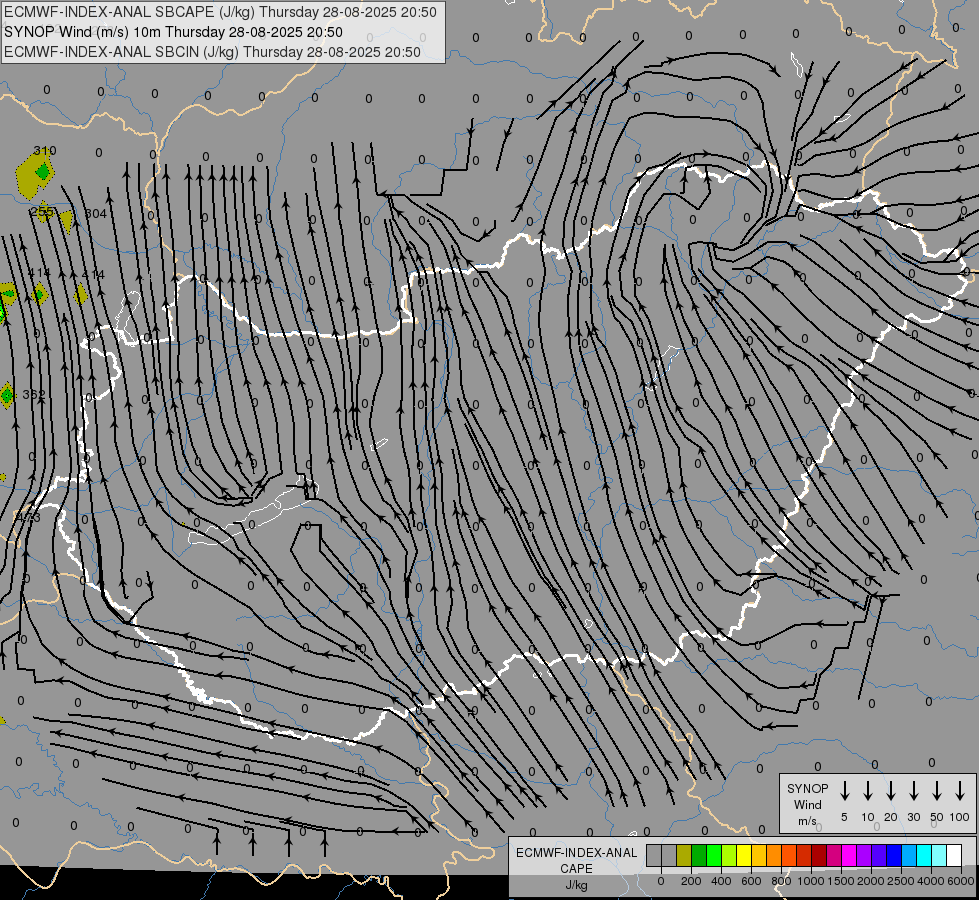Select the bright green CAPE legend swatch
Viewport: 979px width, 900px height.
[714, 855]
